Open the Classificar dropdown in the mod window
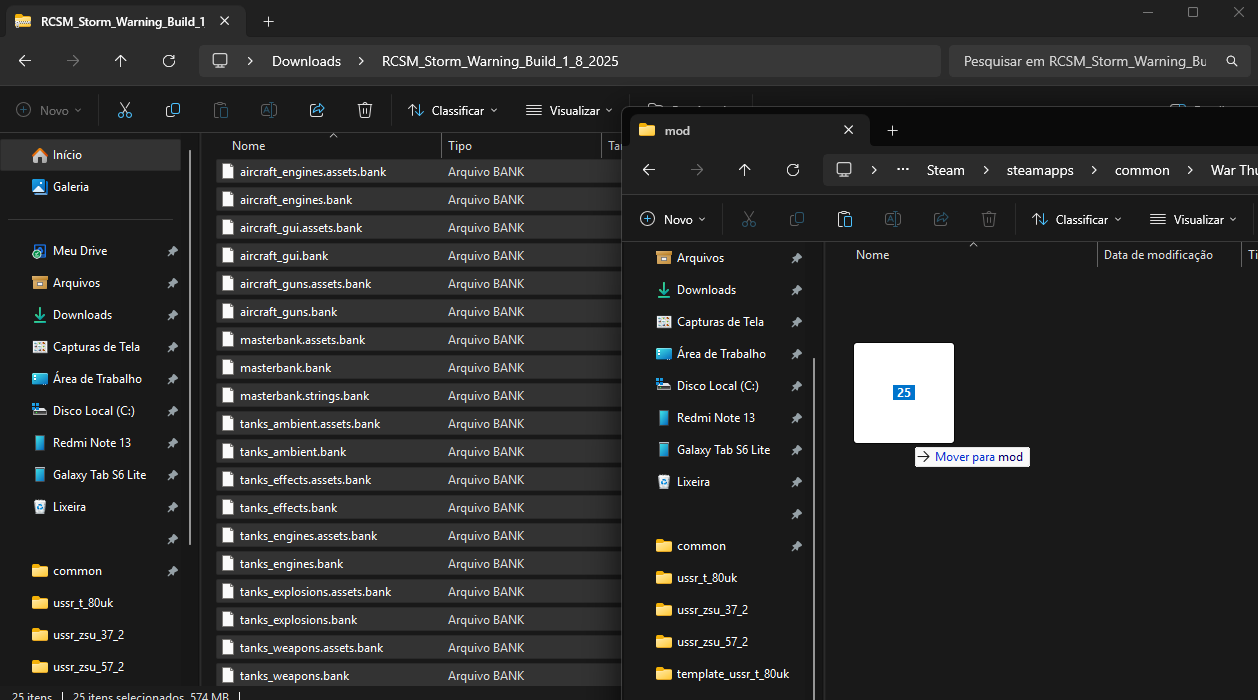Image resolution: width=1258 pixels, height=700 pixels. click(1077, 219)
